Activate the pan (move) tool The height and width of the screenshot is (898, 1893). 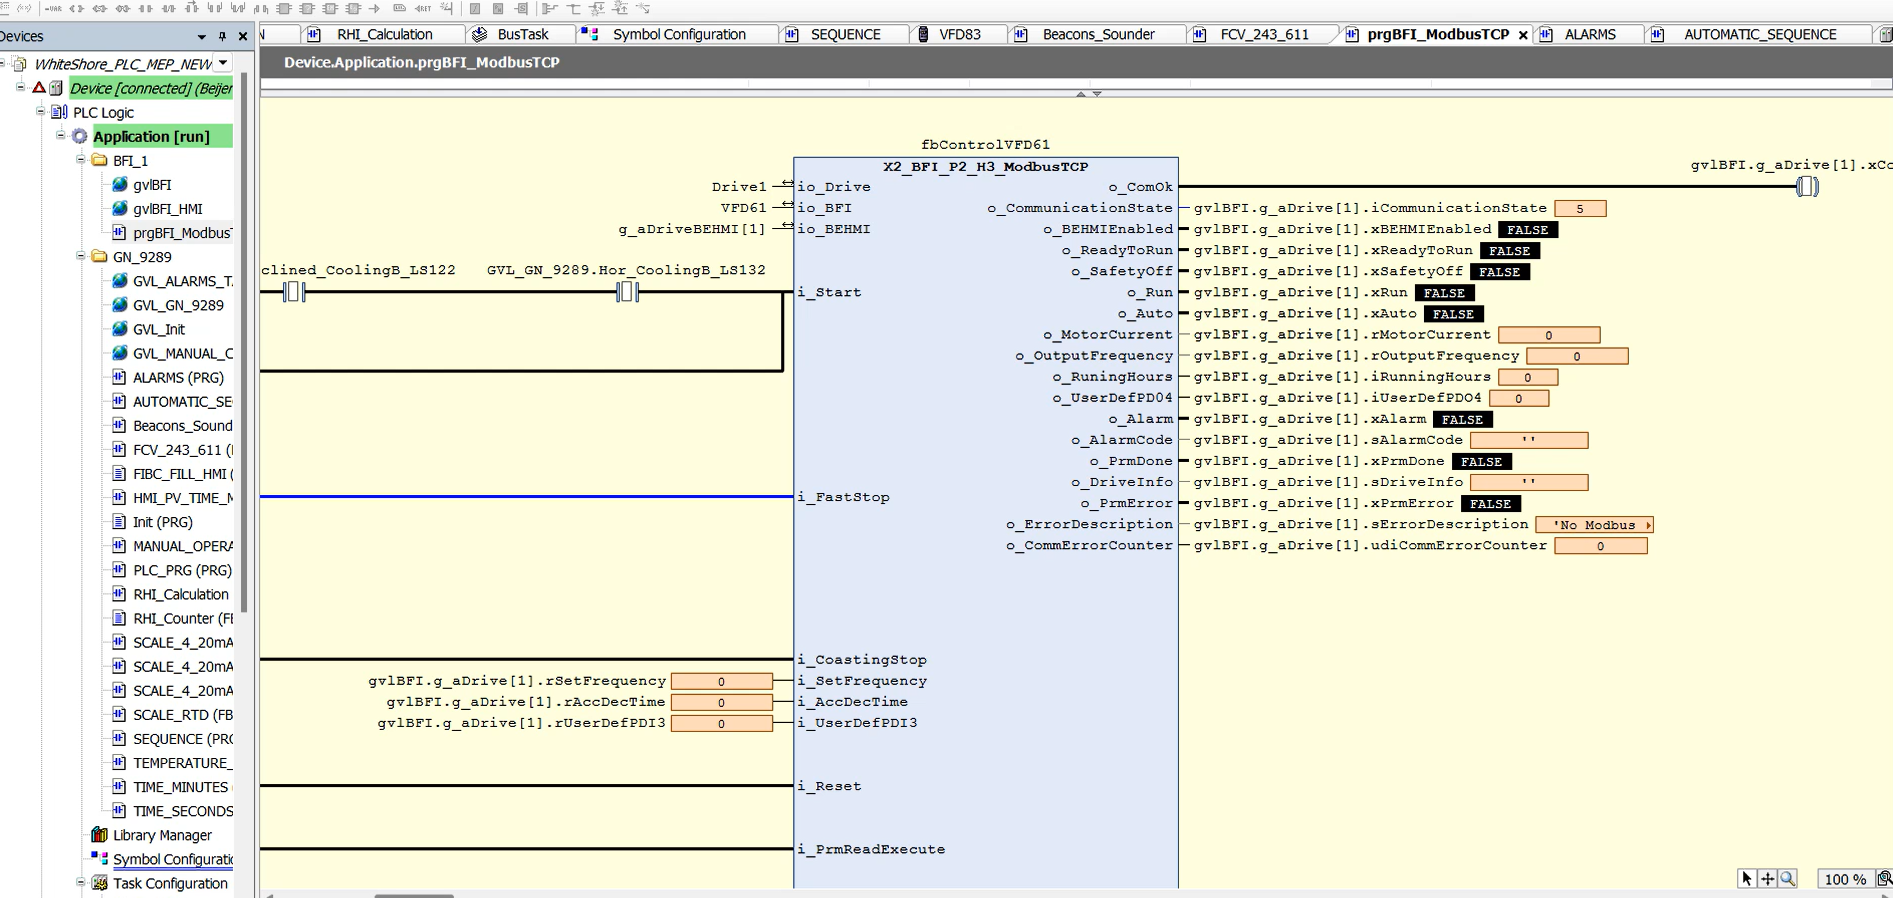pos(1767,879)
